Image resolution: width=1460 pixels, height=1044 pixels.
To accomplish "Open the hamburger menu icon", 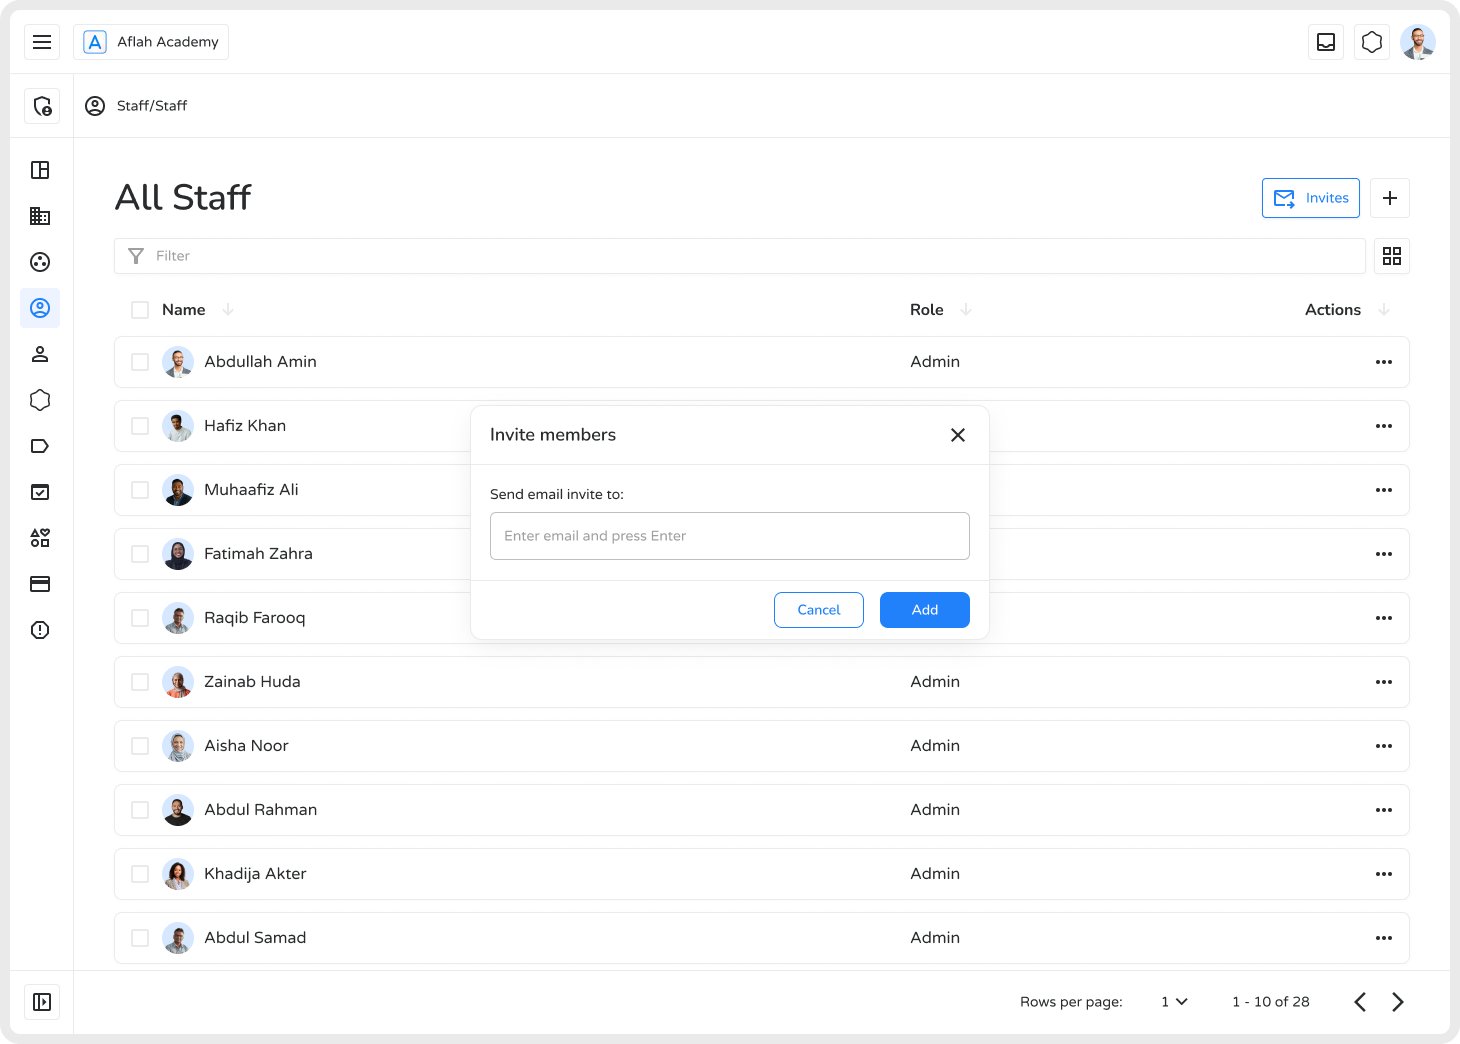I will tap(42, 42).
